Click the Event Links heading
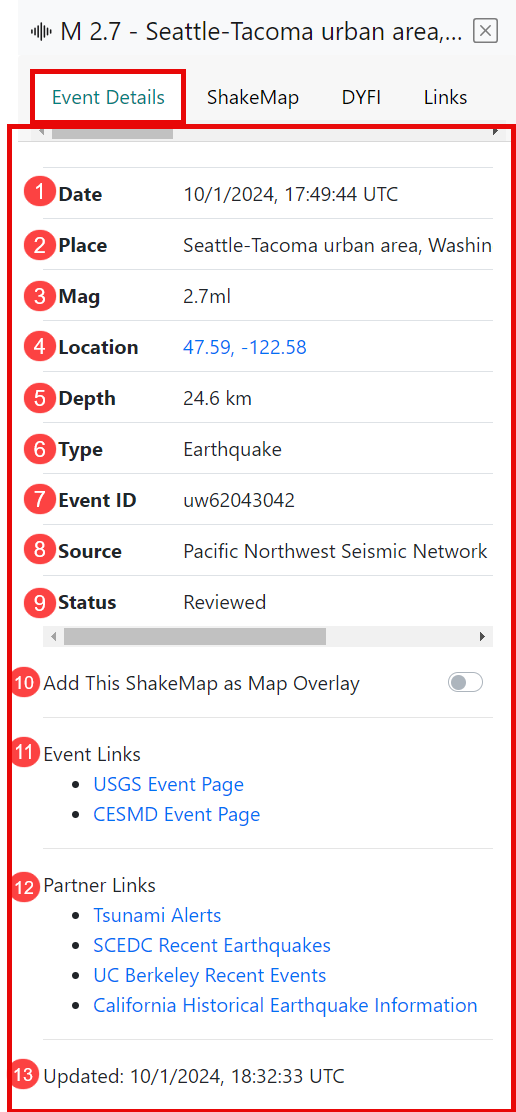 tap(92, 754)
